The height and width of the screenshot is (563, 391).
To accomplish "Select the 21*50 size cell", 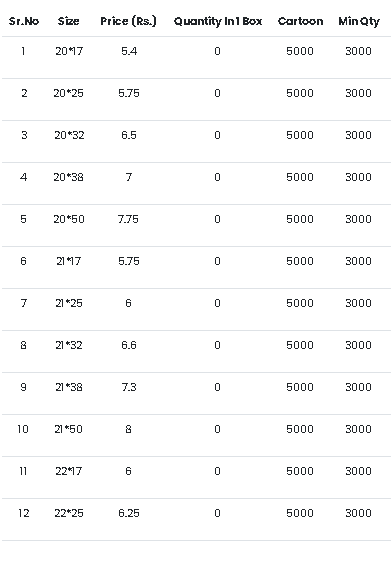I will 69,429.
